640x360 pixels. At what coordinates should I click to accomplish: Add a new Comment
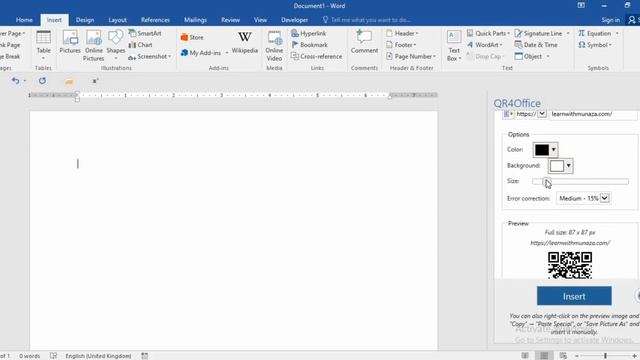[364, 42]
